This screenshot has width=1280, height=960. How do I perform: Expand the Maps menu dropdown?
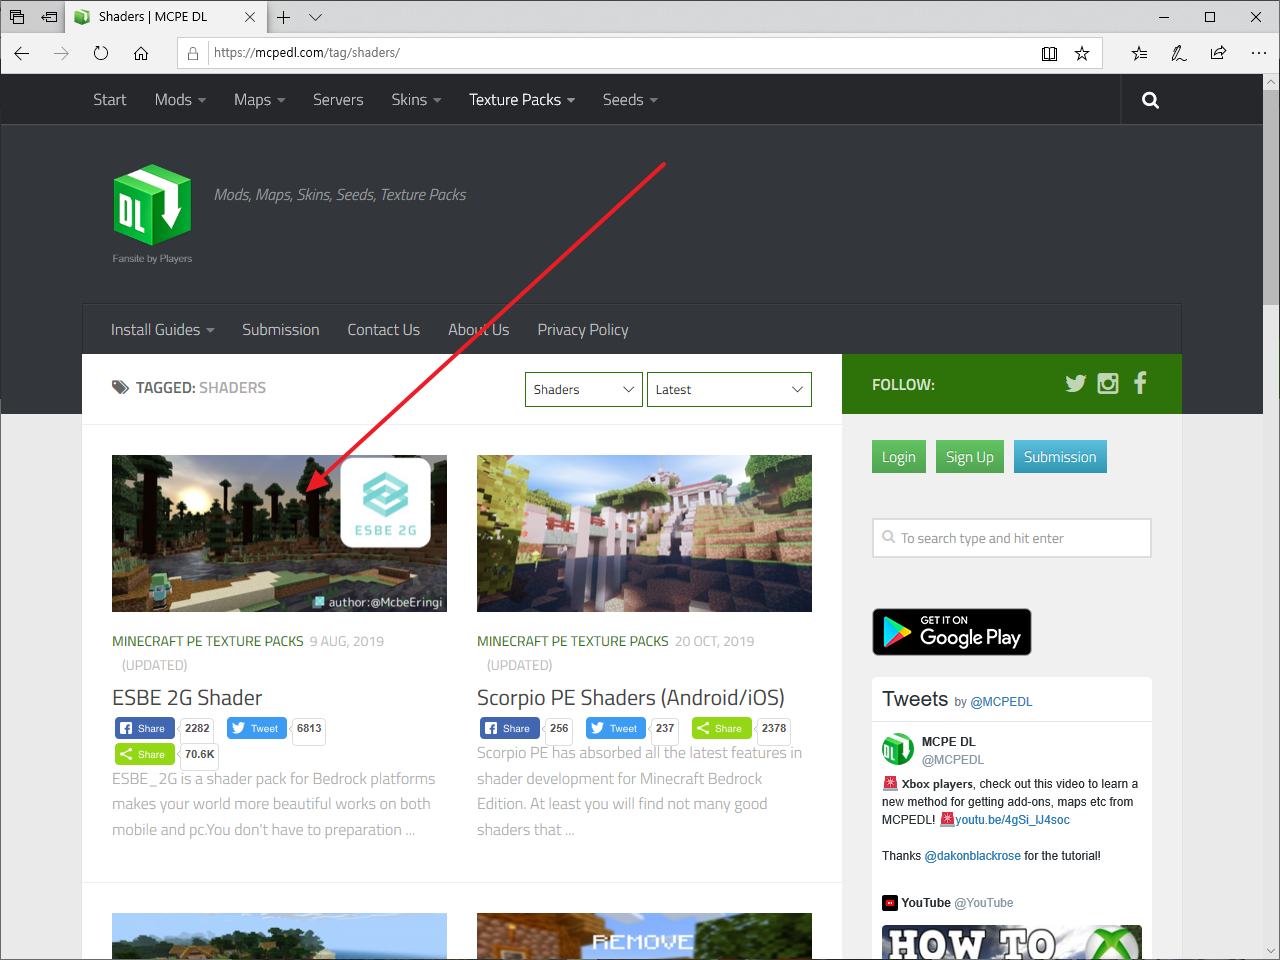tap(260, 100)
